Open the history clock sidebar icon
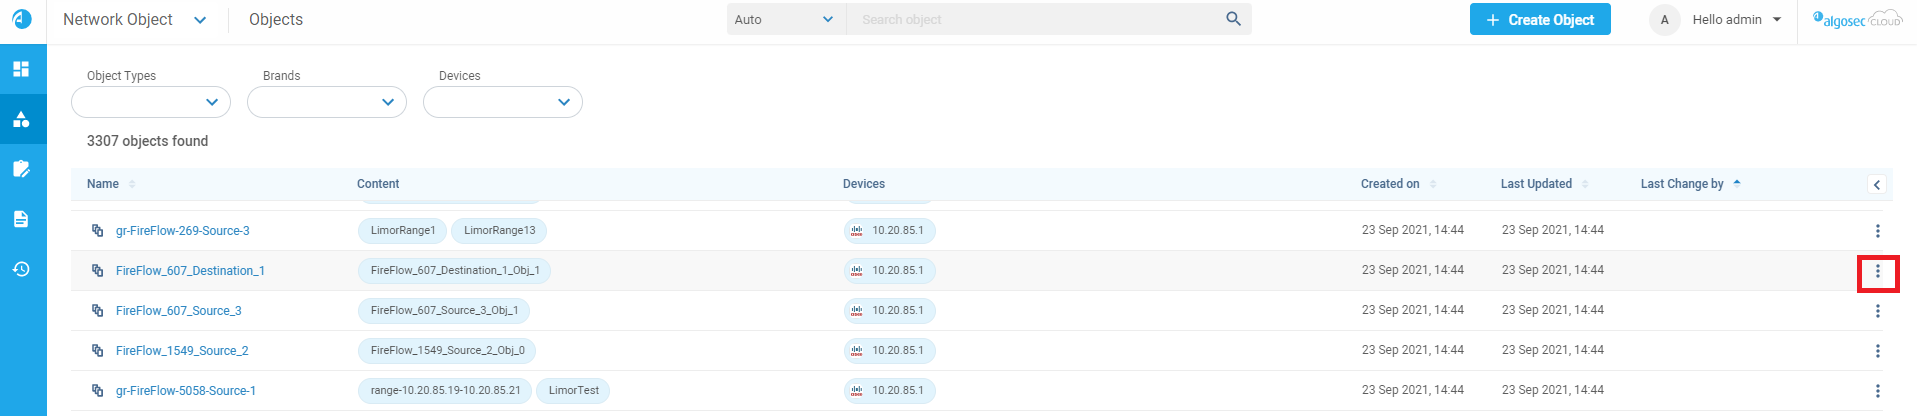The width and height of the screenshot is (1917, 416). pyautogui.click(x=21, y=269)
